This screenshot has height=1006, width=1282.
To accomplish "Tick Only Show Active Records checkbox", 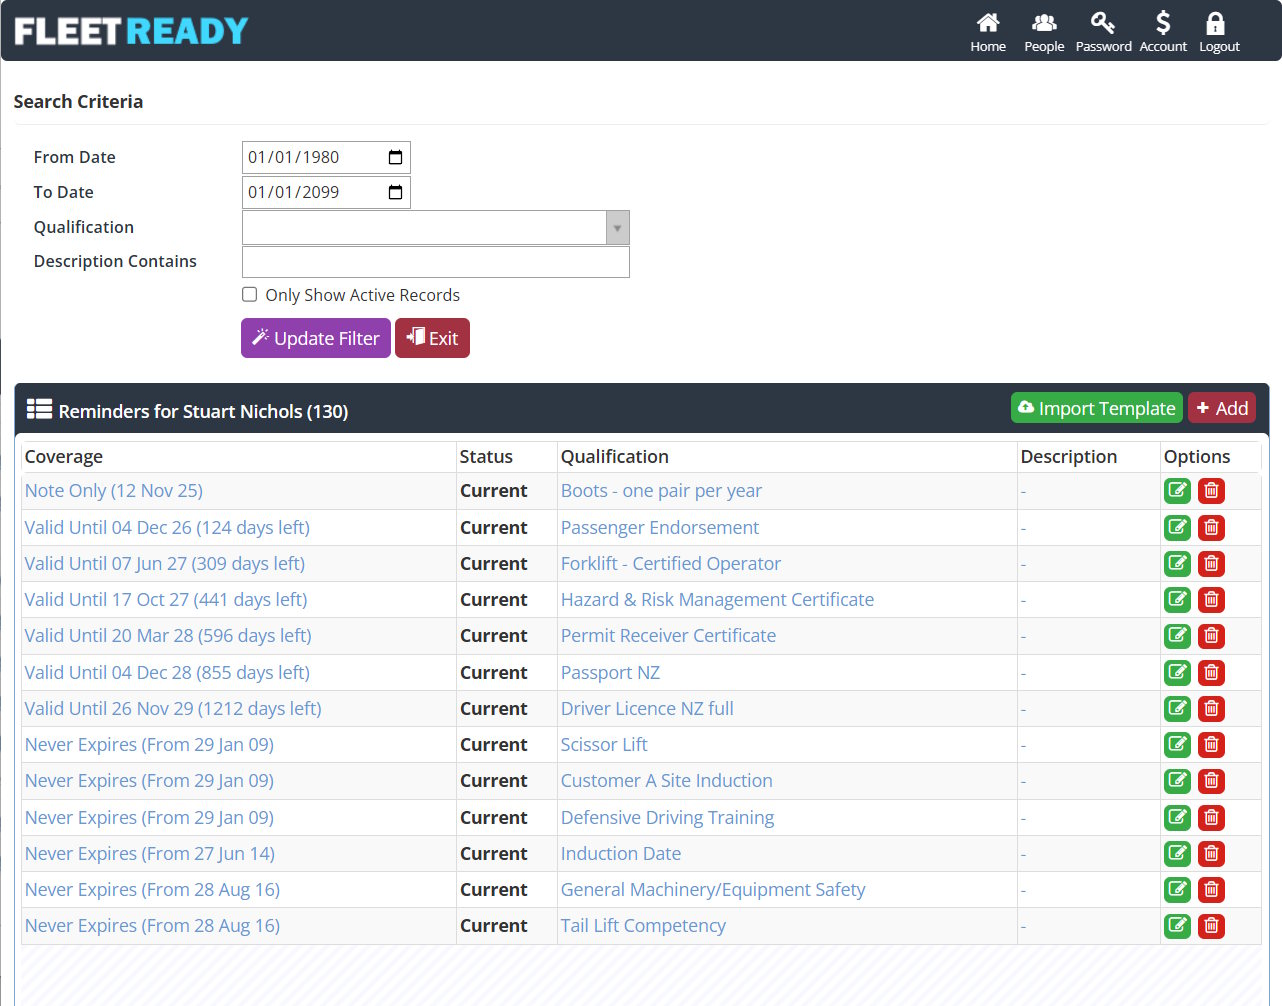I will click(x=250, y=294).
